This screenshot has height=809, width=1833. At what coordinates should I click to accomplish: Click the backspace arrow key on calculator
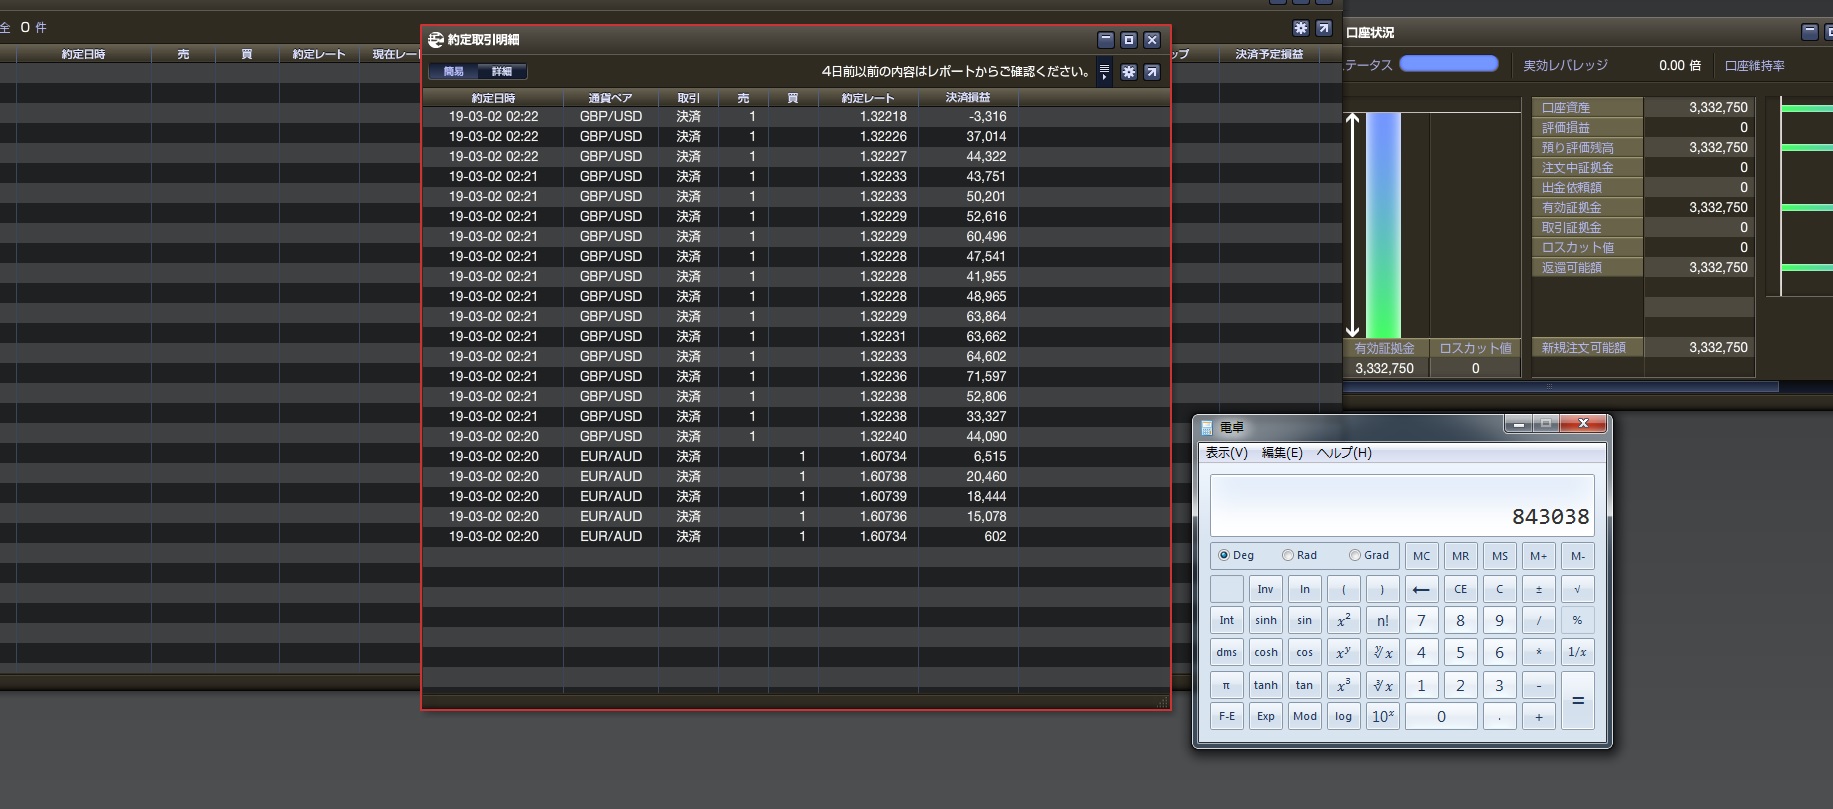click(x=1421, y=589)
